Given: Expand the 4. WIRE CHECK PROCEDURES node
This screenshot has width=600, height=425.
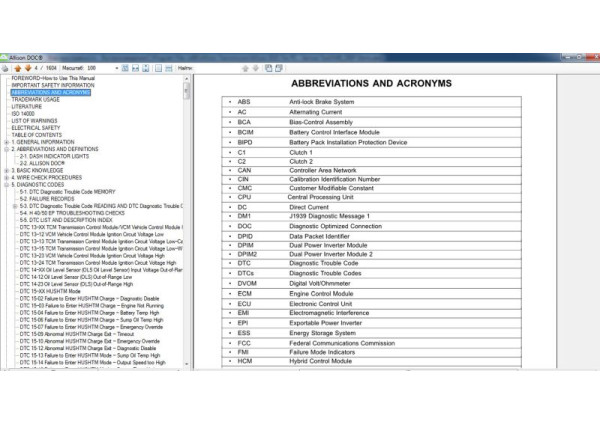Looking at the screenshot, I should (5, 177).
